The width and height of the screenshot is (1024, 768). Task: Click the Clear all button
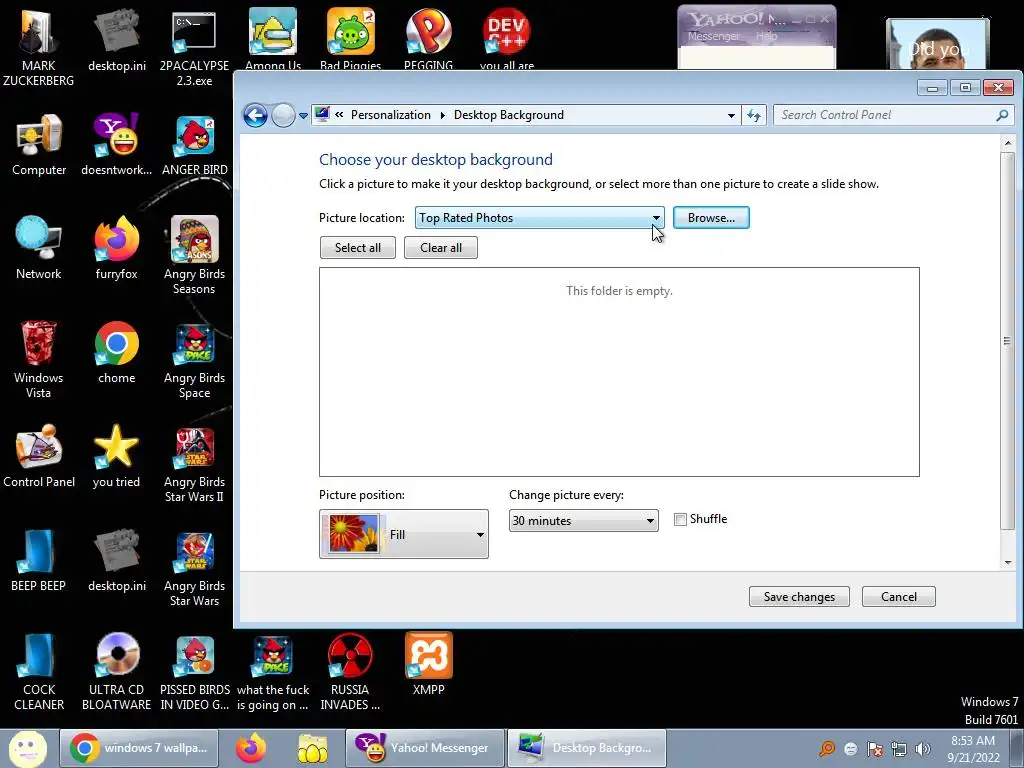tap(441, 248)
